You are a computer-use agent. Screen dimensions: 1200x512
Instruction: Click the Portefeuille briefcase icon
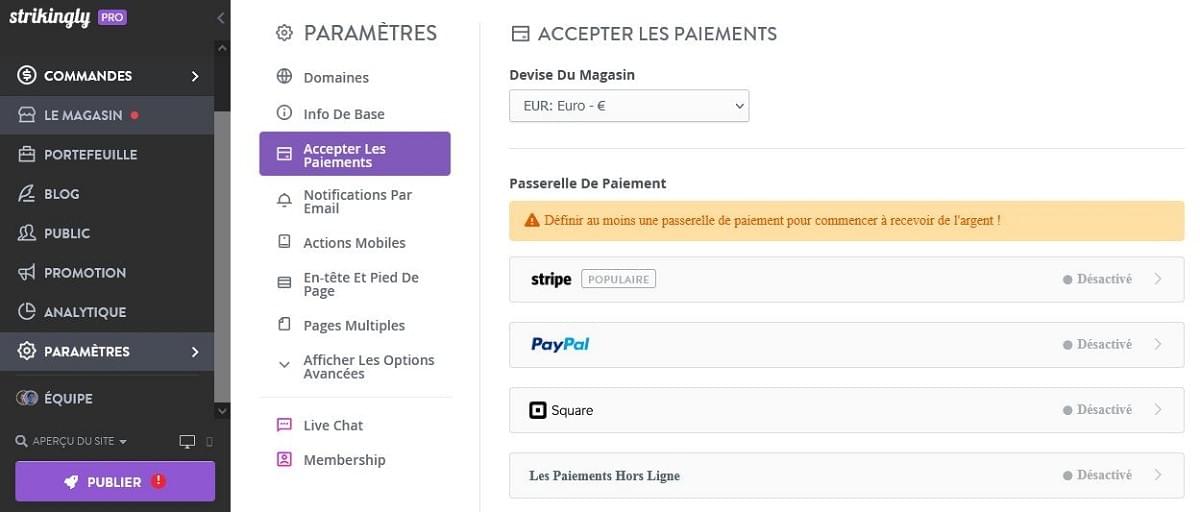coord(27,154)
